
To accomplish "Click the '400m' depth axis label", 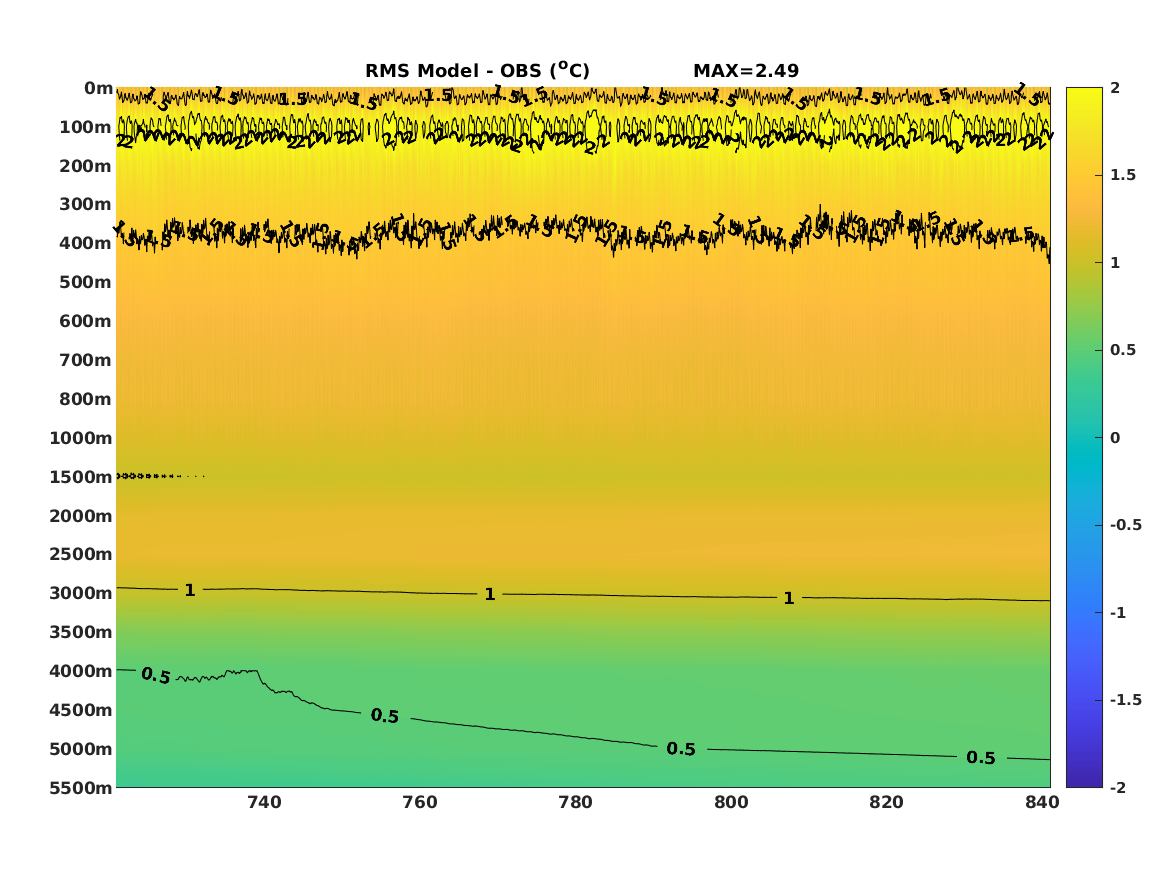I will (x=86, y=243).
